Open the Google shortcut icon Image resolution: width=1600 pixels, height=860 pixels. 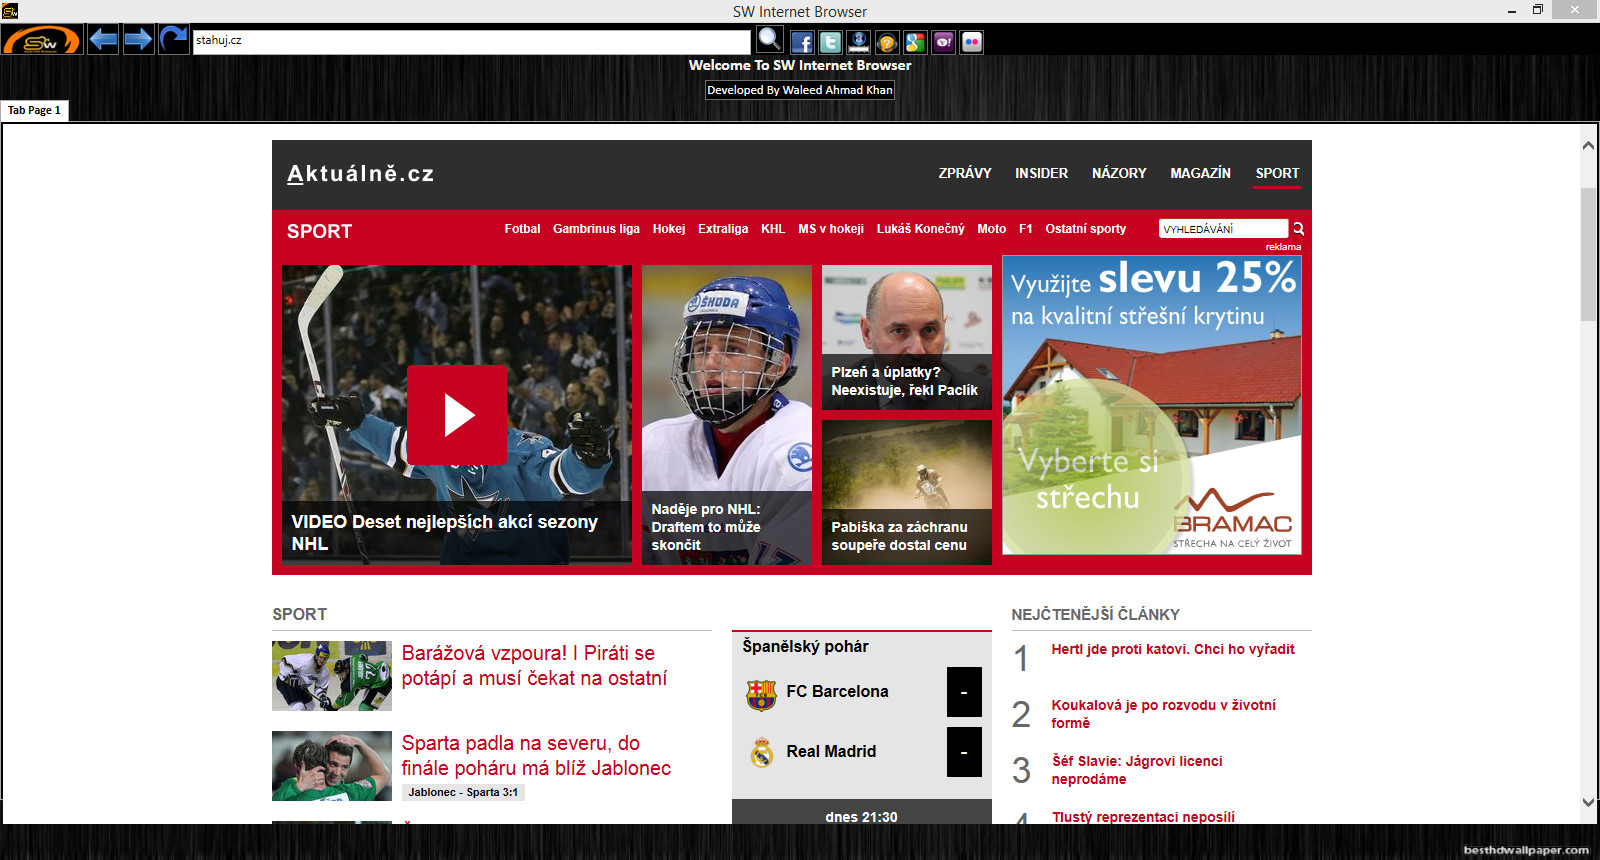(x=915, y=42)
